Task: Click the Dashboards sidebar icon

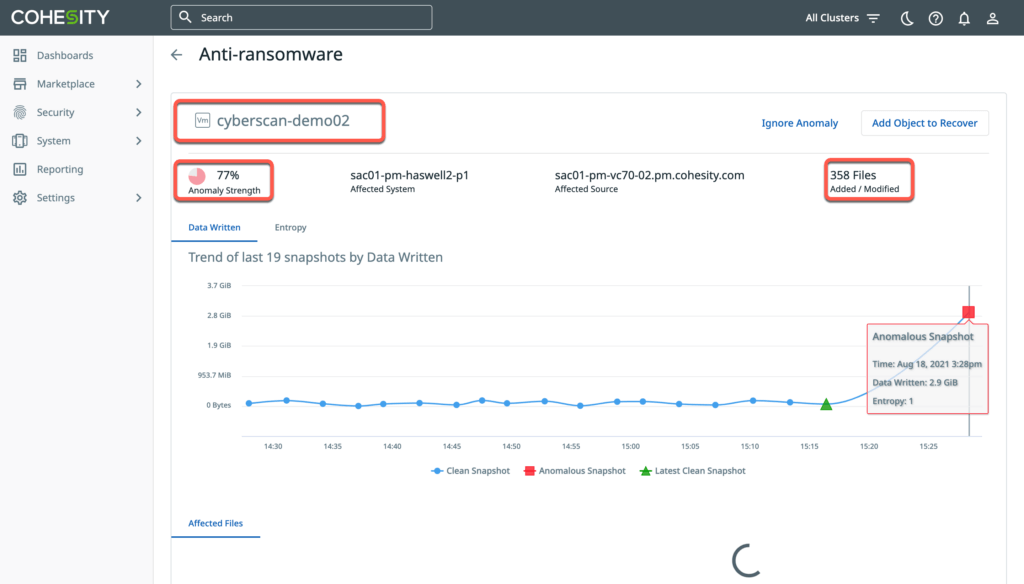Action: 20,56
